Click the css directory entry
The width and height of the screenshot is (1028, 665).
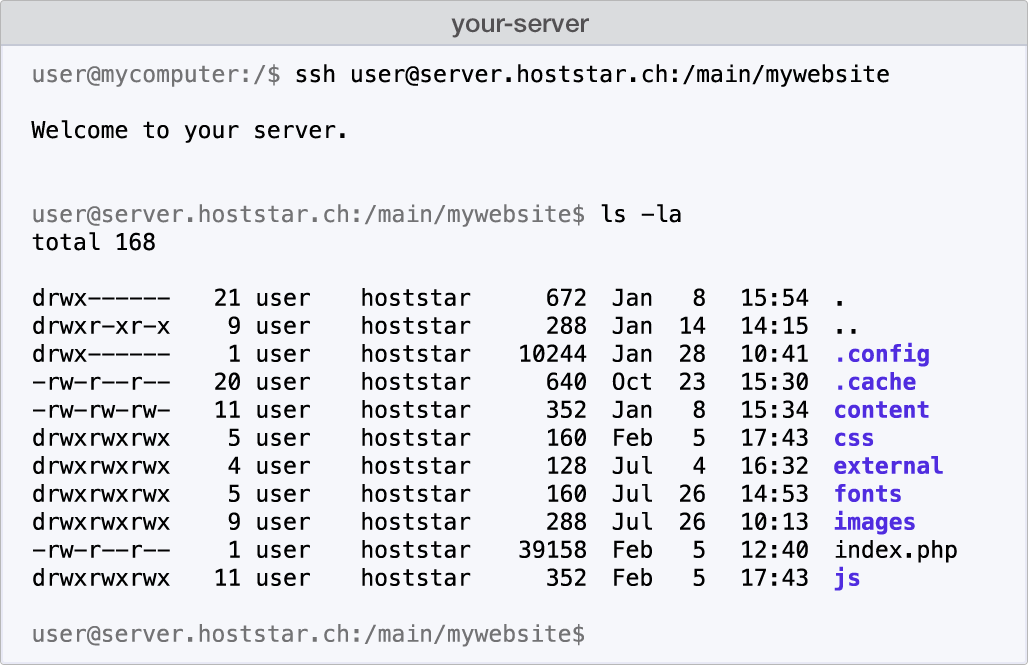(854, 438)
